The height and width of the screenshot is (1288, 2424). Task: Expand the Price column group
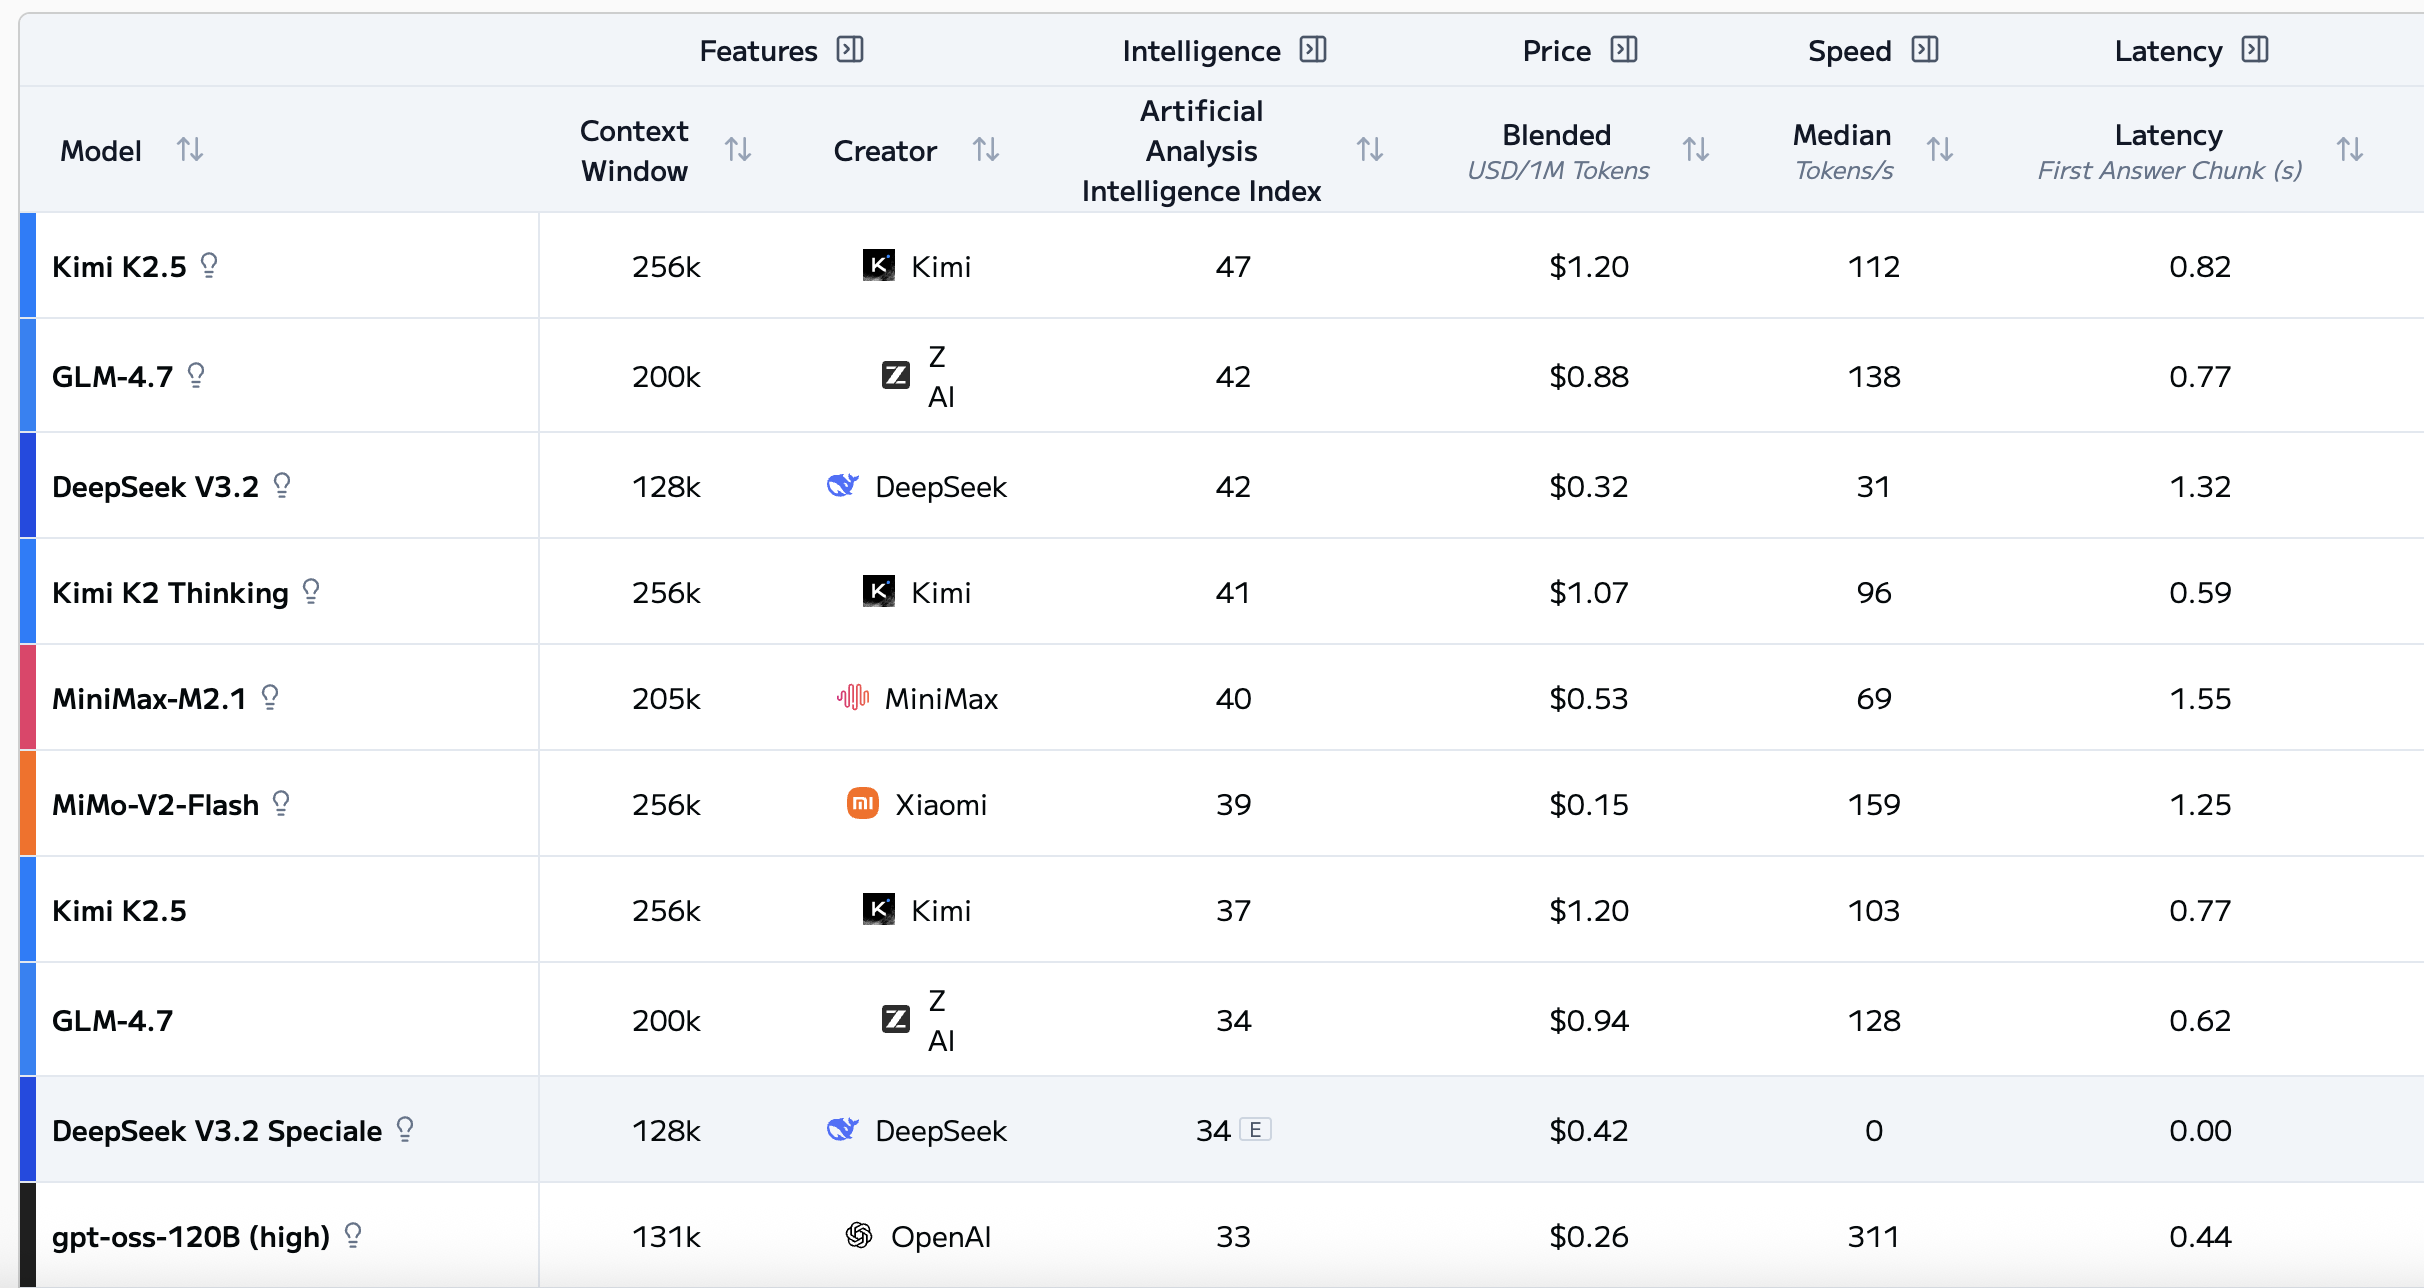tap(1624, 50)
